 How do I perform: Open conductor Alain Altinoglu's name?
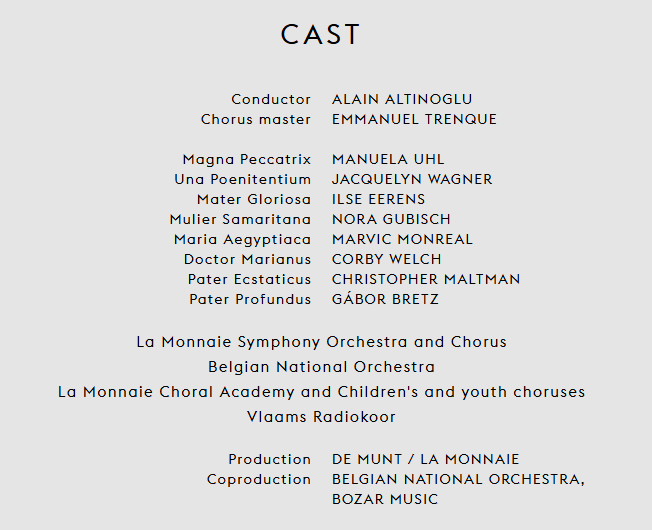(402, 99)
